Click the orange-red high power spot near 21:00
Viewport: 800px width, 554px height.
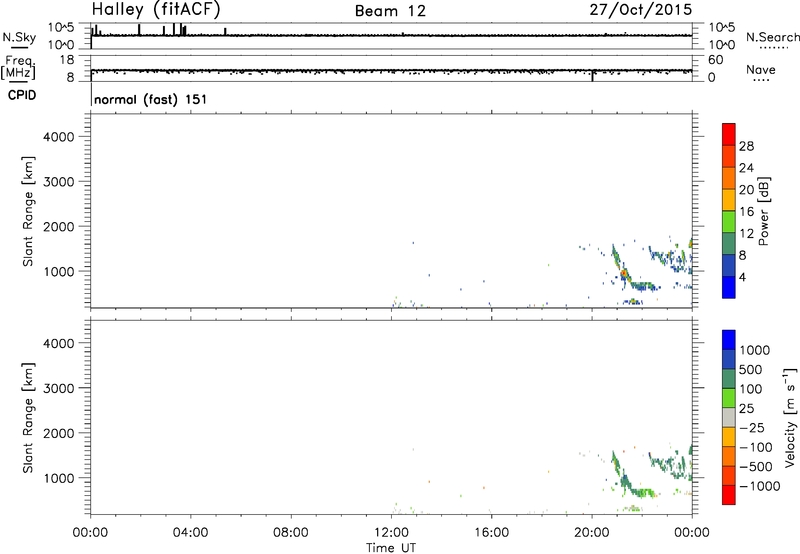tap(623, 274)
